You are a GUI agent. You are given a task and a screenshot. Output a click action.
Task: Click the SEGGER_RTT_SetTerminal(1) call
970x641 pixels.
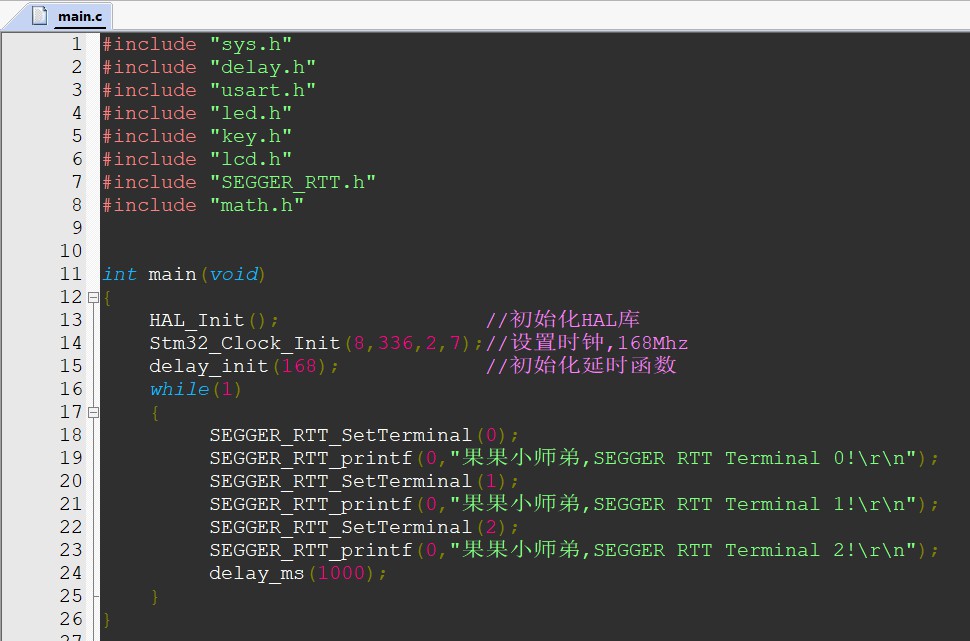click(364, 481)
